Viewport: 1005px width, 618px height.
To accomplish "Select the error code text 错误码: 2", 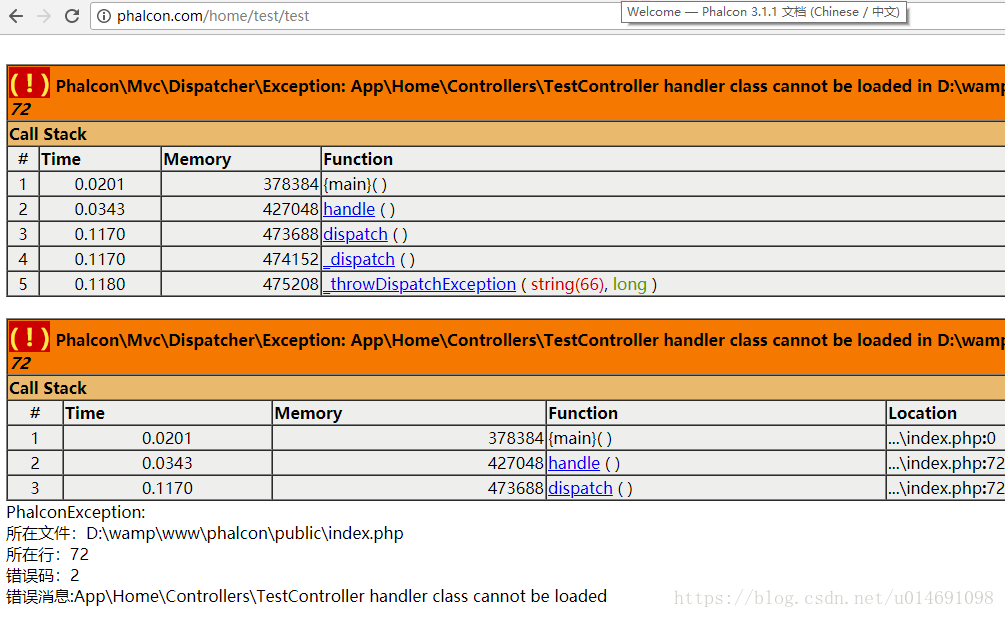I will (43, 575).
